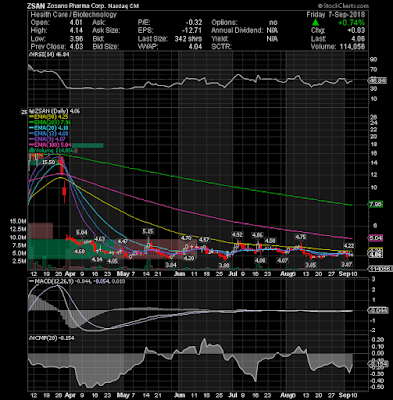Click the MACD current value tag on right axis
Screen dimensions: 393x400
click(378, 310)
